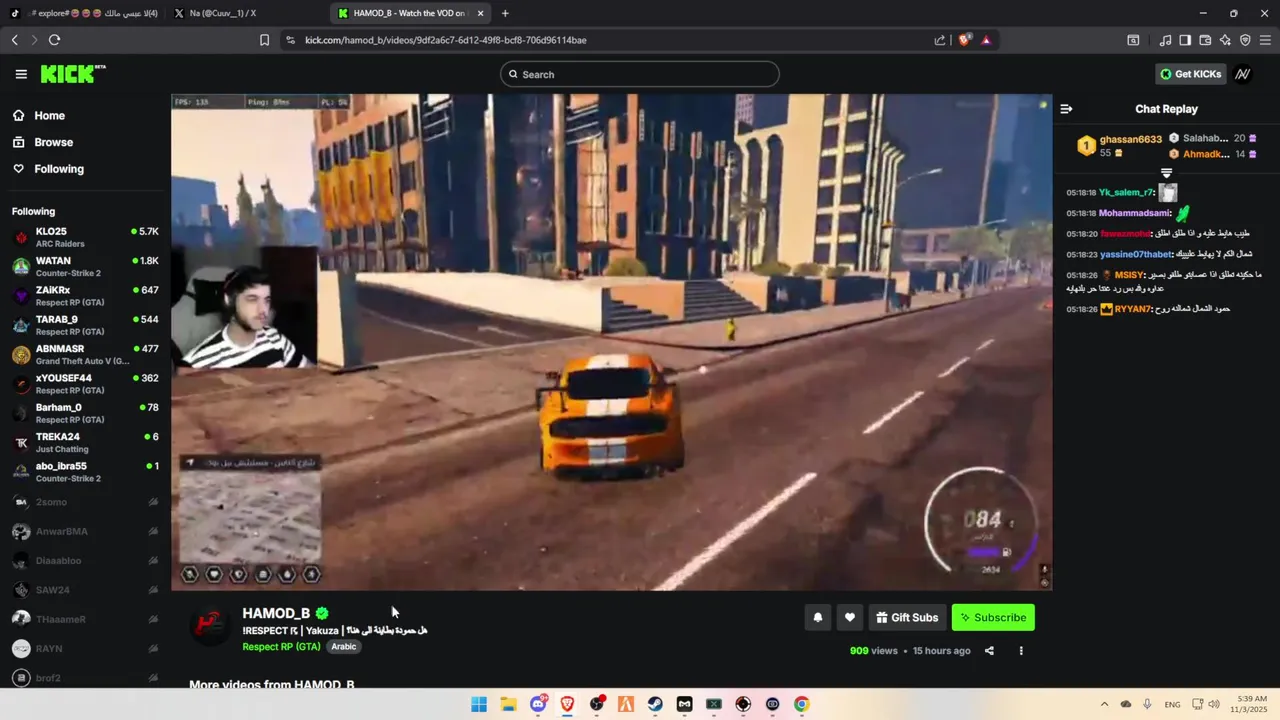Open WATAN channel in Following list

[x=85, y=266]
